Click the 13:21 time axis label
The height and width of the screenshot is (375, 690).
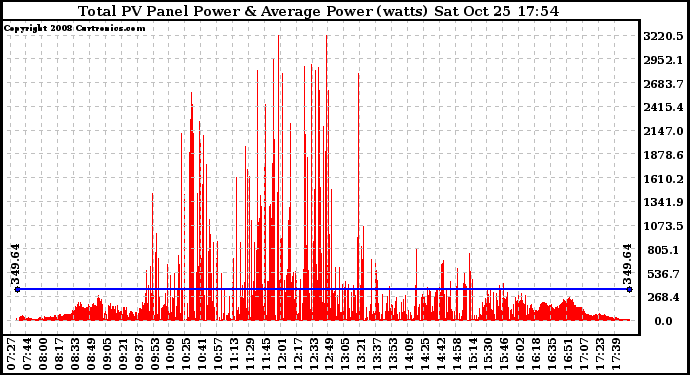pos(361,354)
